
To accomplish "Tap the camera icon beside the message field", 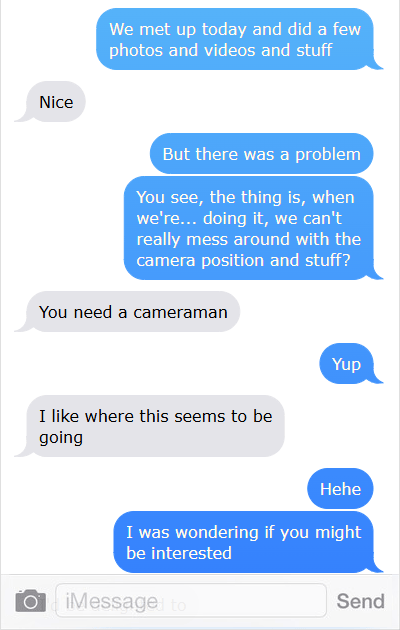I will pyautogui.click(x=31, y=601).
